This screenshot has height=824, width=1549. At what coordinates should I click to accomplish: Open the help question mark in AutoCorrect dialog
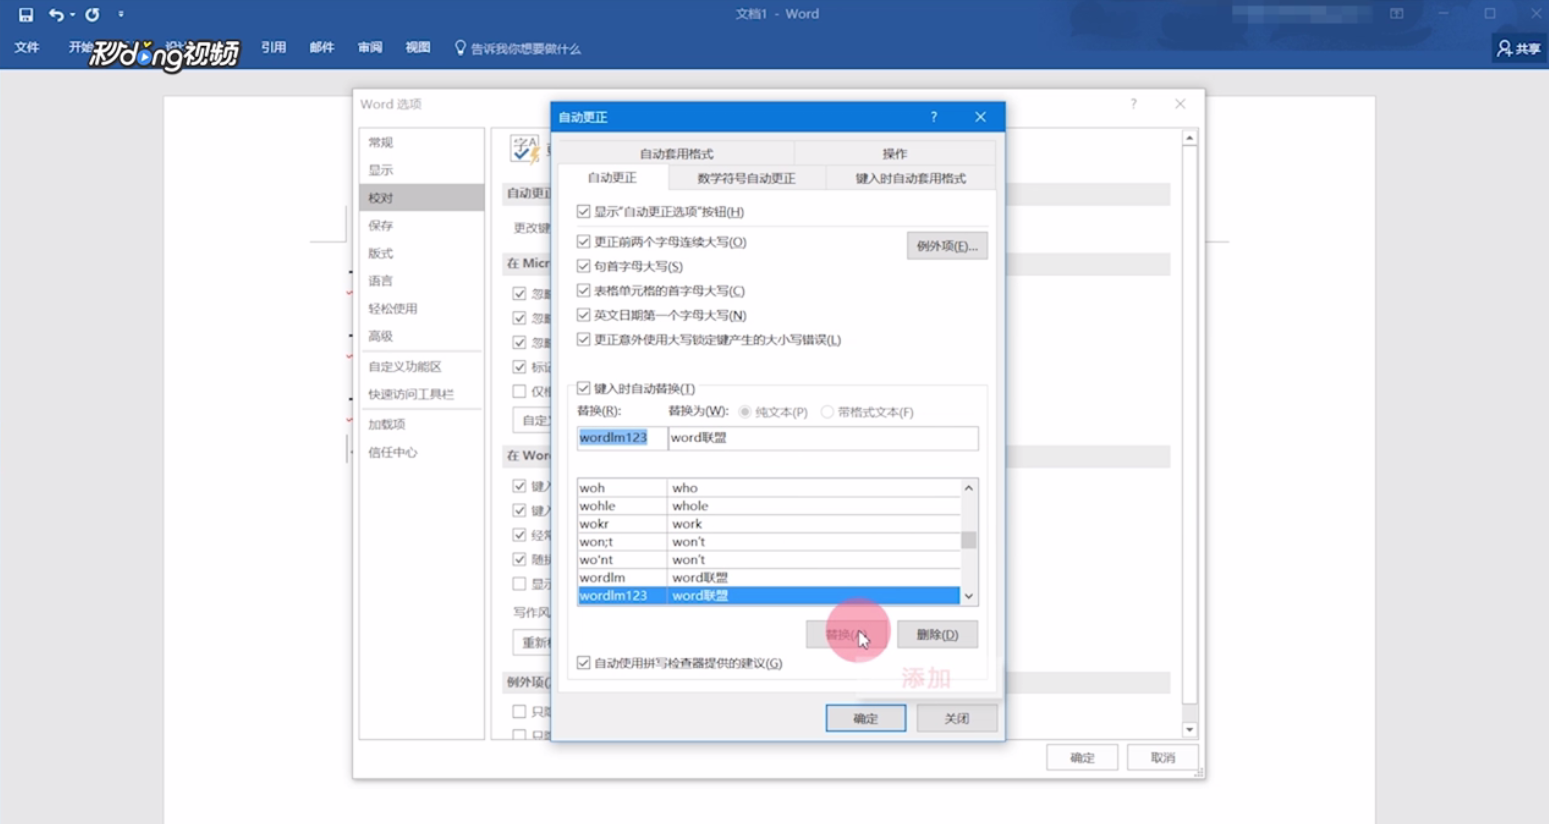coord(933,116)
